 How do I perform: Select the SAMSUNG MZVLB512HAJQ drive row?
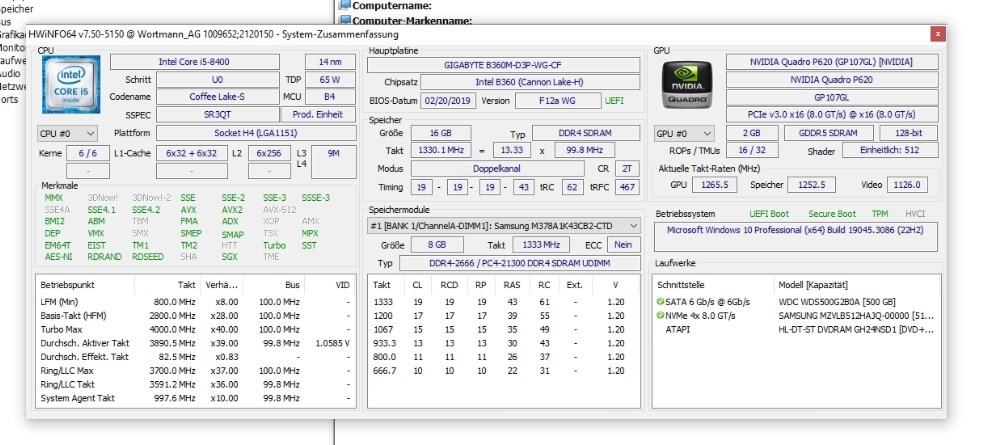coord(796,315)
